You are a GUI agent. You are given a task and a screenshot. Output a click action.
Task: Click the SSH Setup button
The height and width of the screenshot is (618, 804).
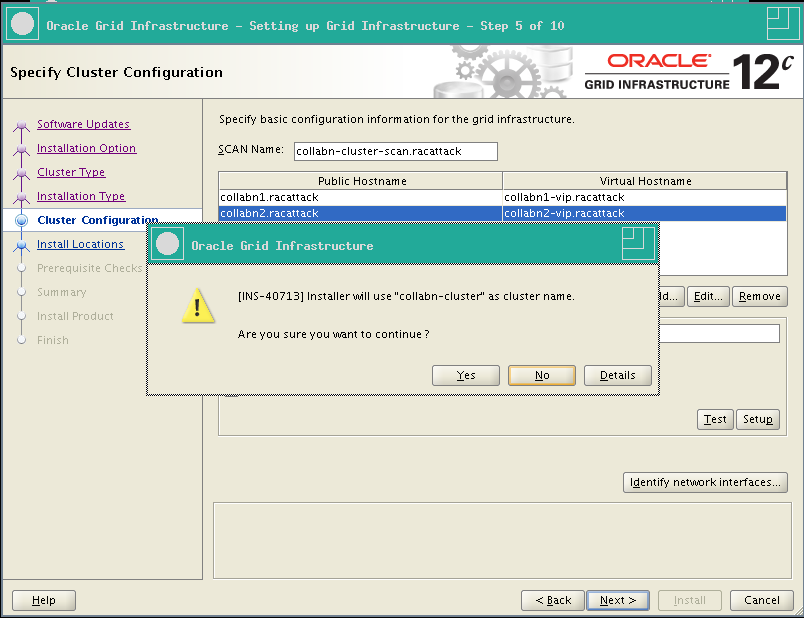pyautogui.click(x=757, y=420)
